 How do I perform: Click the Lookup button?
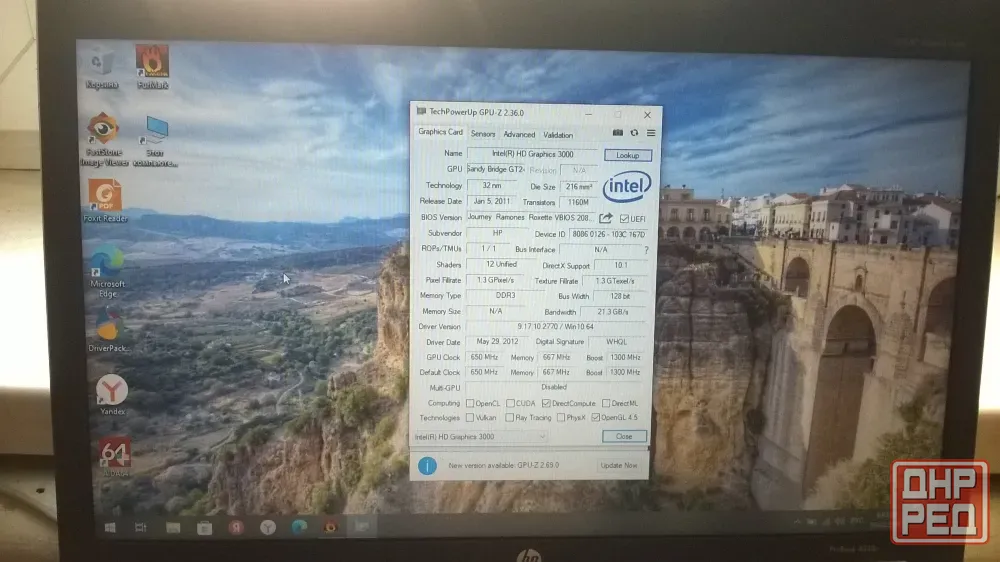[x=628, y=155]
